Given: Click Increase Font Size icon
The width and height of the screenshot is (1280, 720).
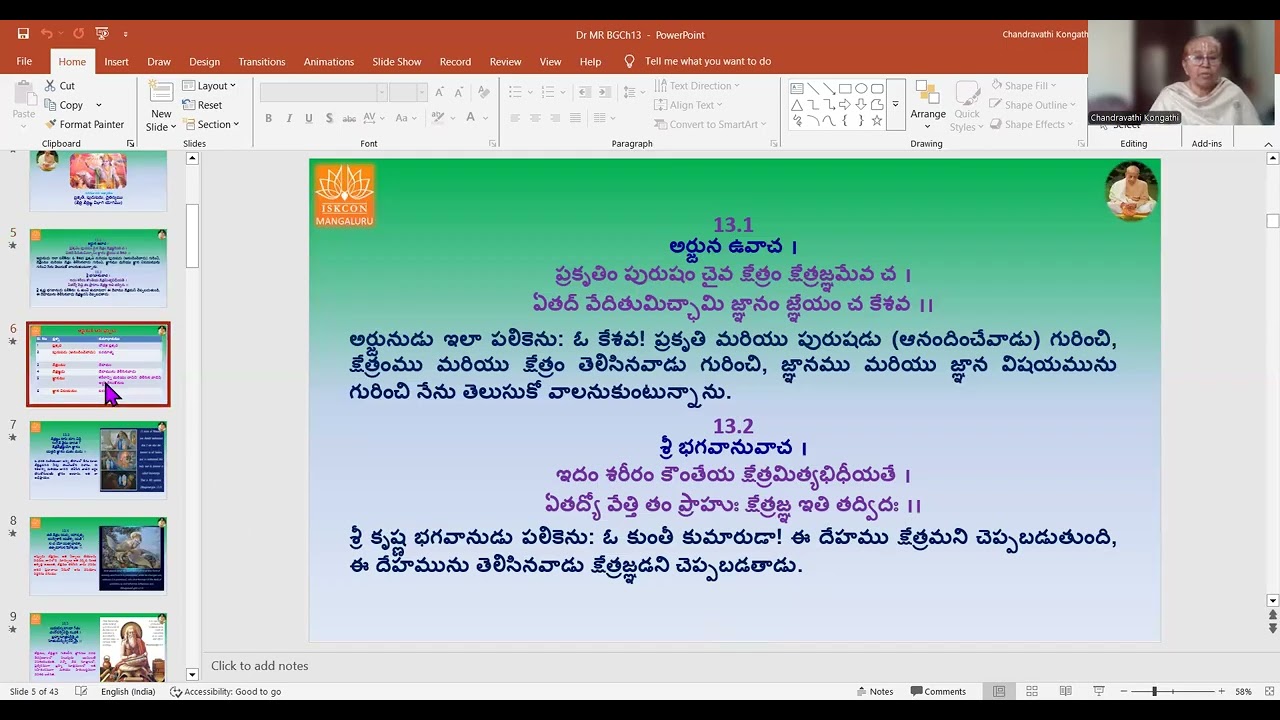Looking at the screenshot, I should (x=439, y=92).
